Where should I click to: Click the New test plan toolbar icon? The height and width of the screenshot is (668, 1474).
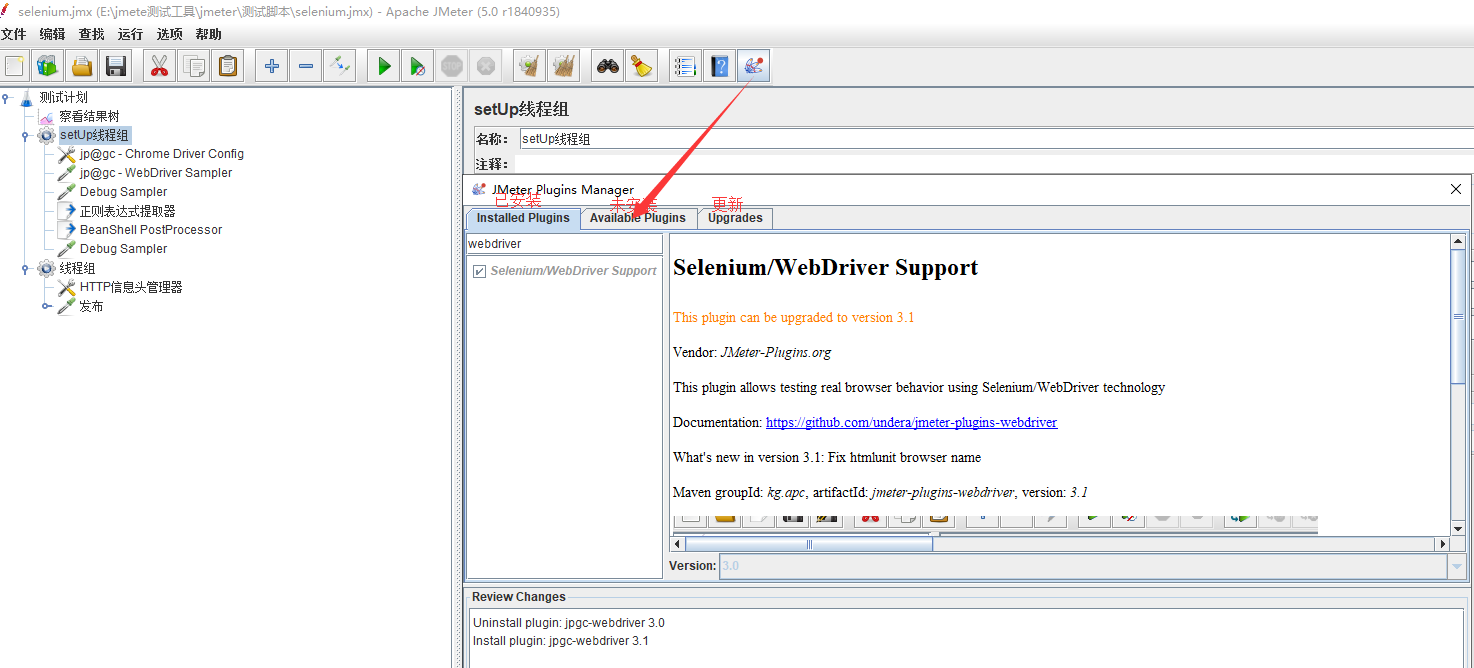pos(15,67)
